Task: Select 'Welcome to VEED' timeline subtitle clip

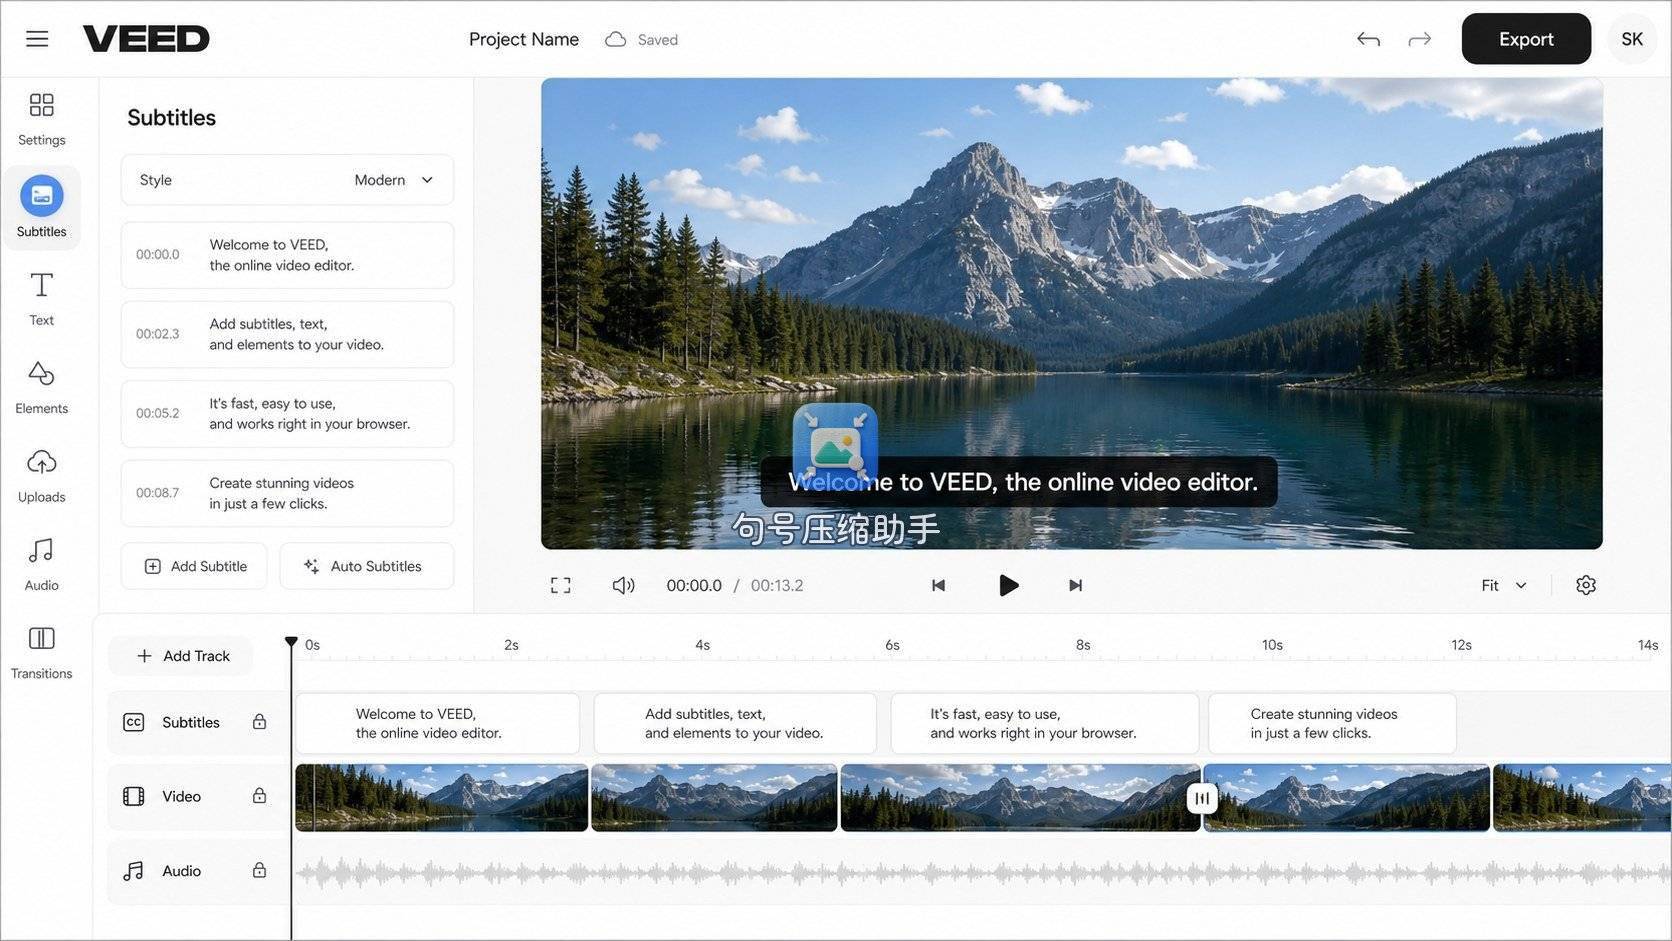Action: [438, 723]
